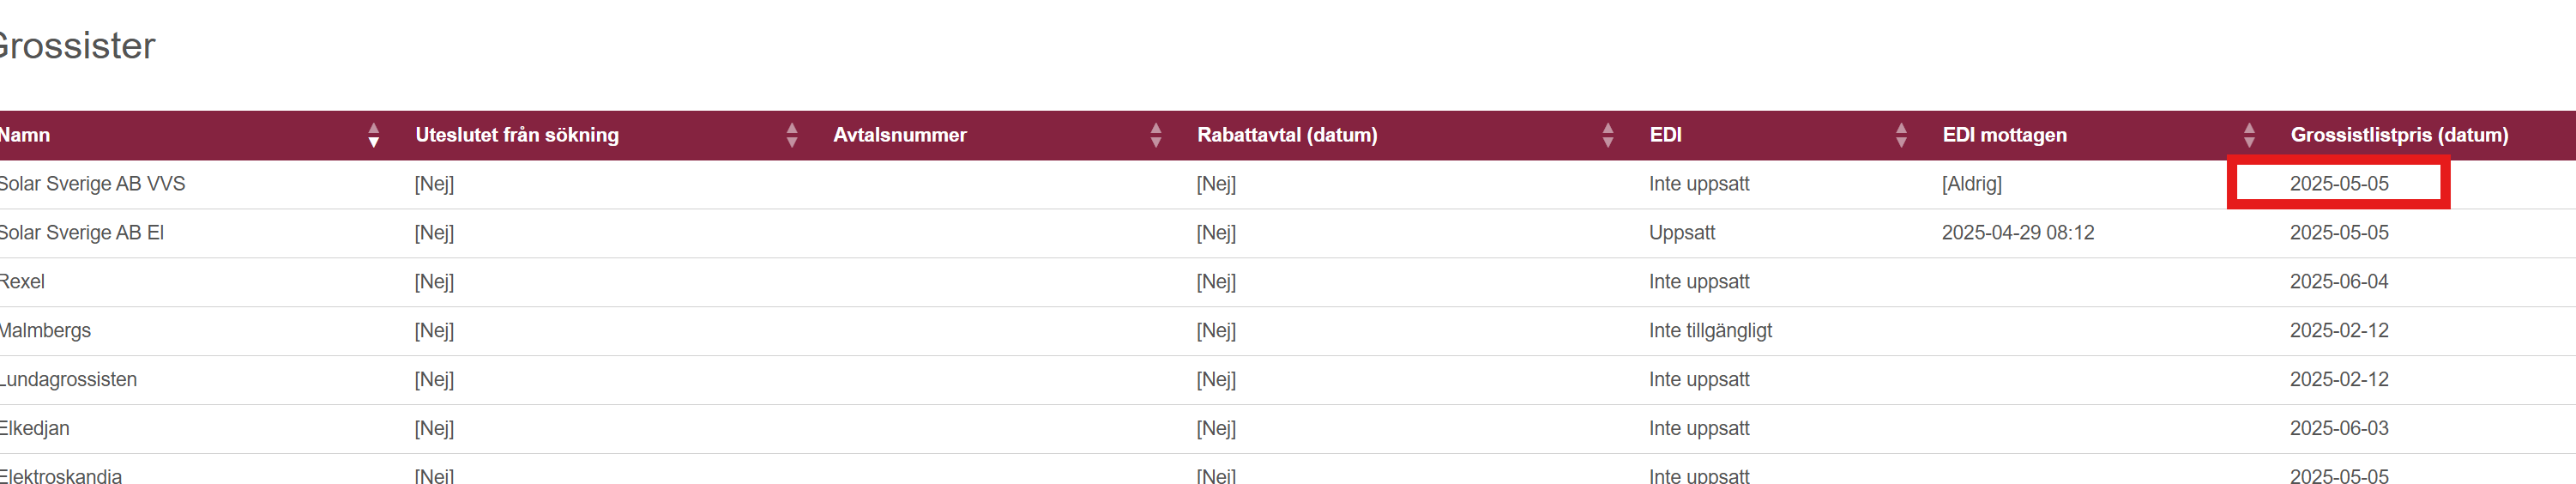Click EDI mottagen value 2025-04-29 08:12
The width and height of the screenshot is (2576, 484).
point(2017,233)
